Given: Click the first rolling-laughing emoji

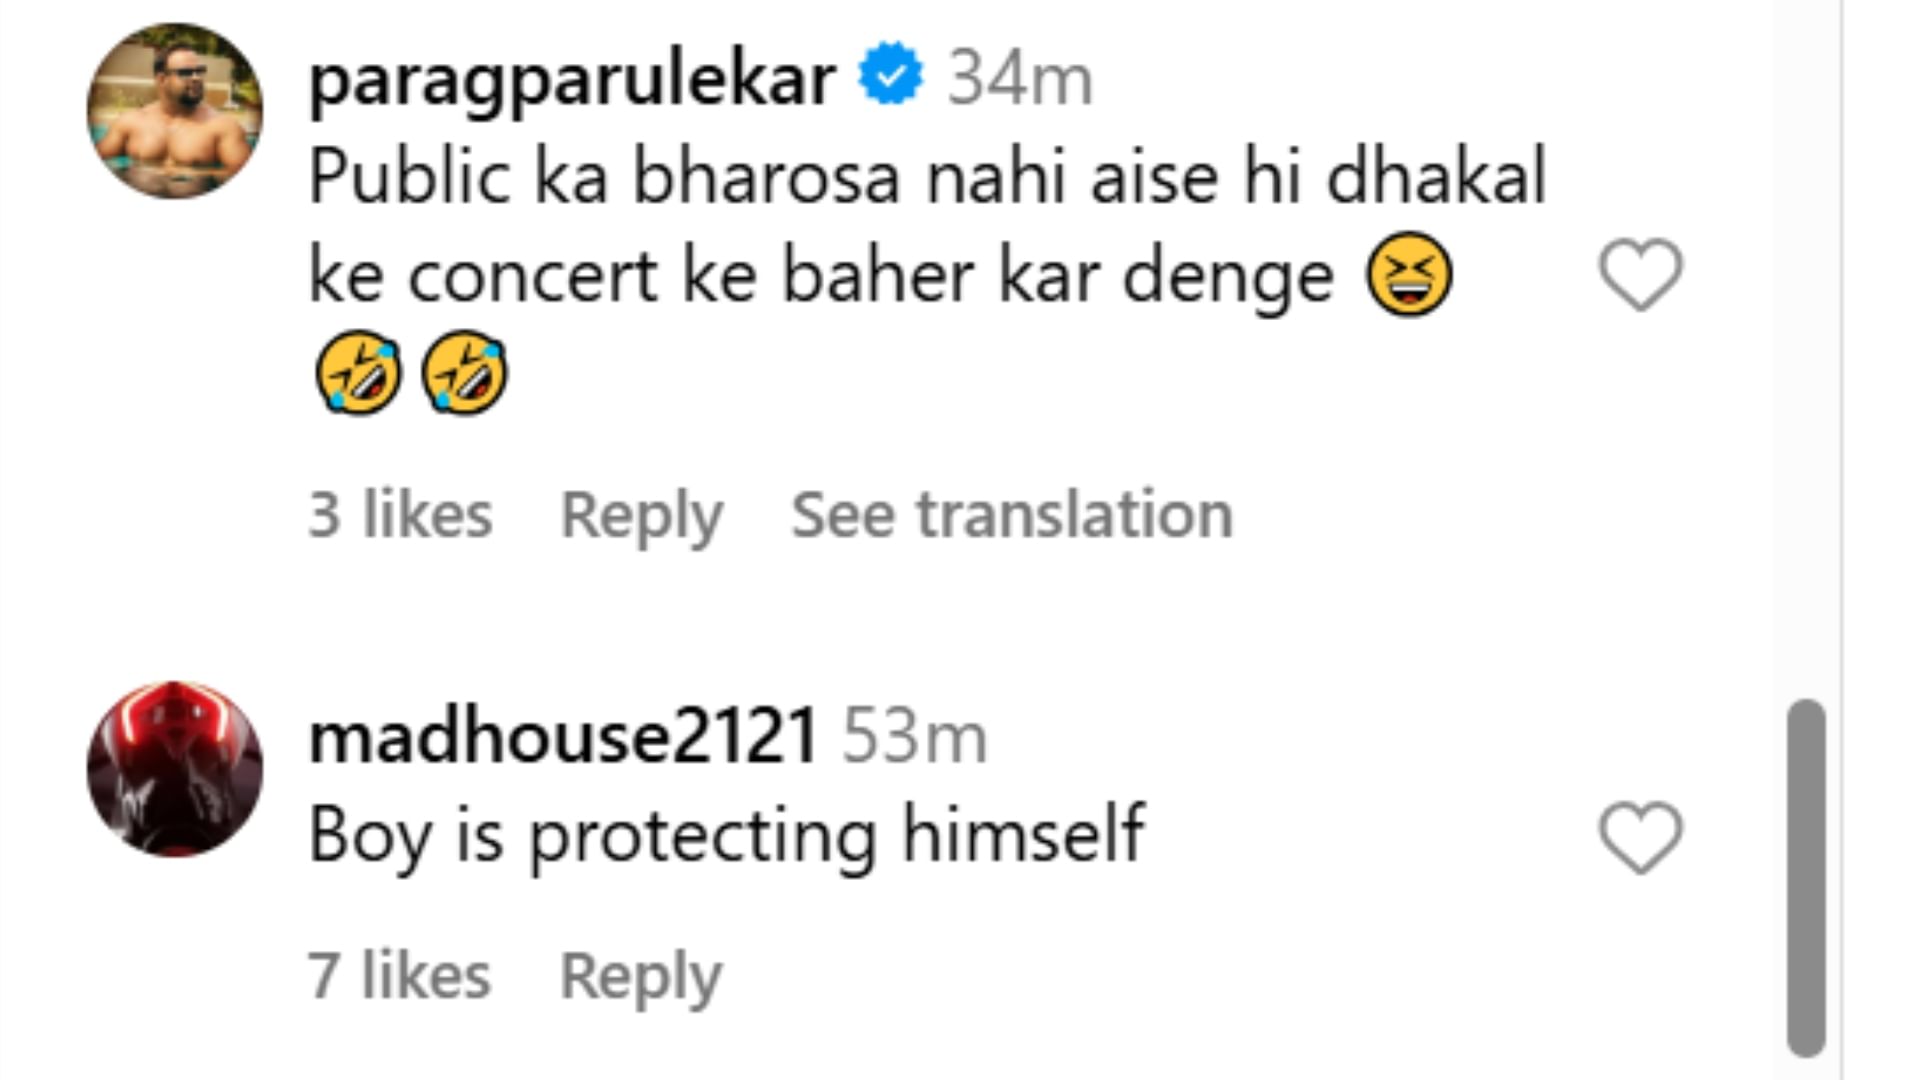Looking at the screenshot, I should tap(358, 372).
